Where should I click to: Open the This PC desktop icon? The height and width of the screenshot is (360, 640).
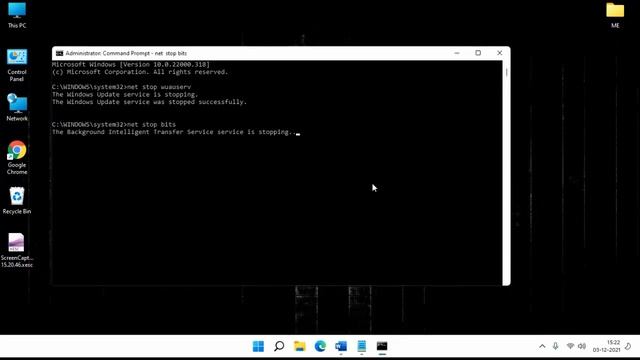[x=17, y=15]
